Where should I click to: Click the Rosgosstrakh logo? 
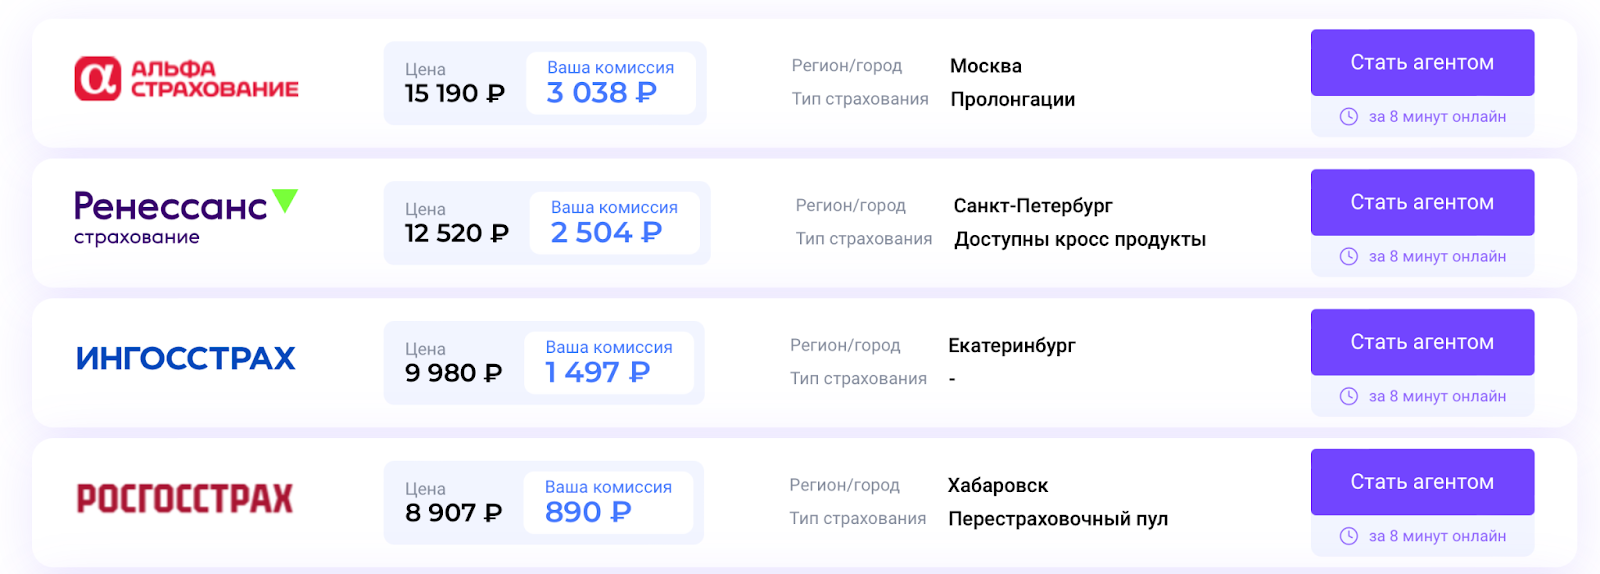coord(185,498)
